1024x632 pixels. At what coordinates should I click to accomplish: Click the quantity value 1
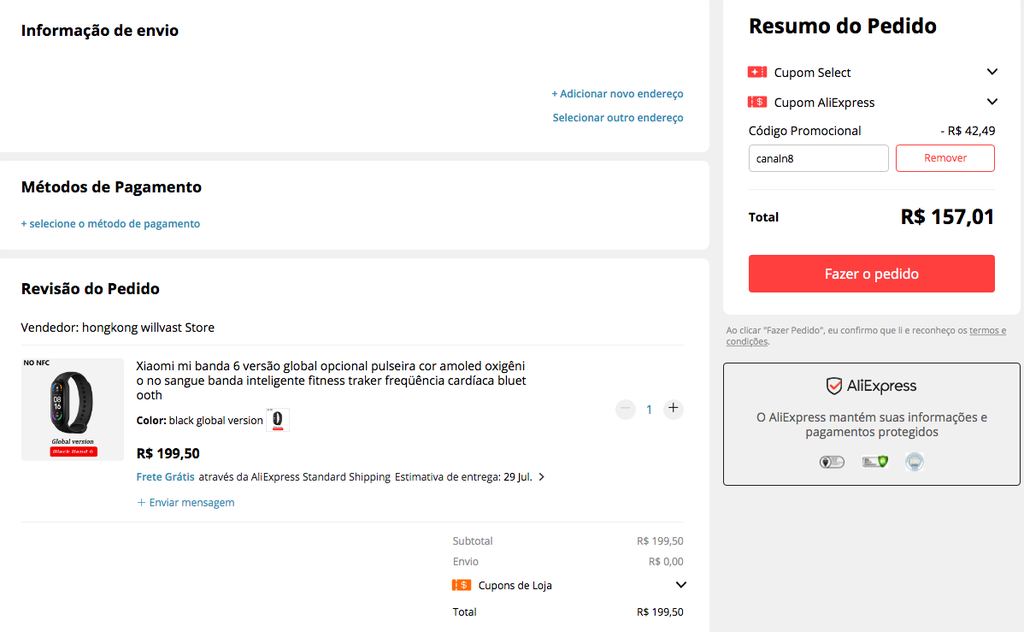coord(649,409)
